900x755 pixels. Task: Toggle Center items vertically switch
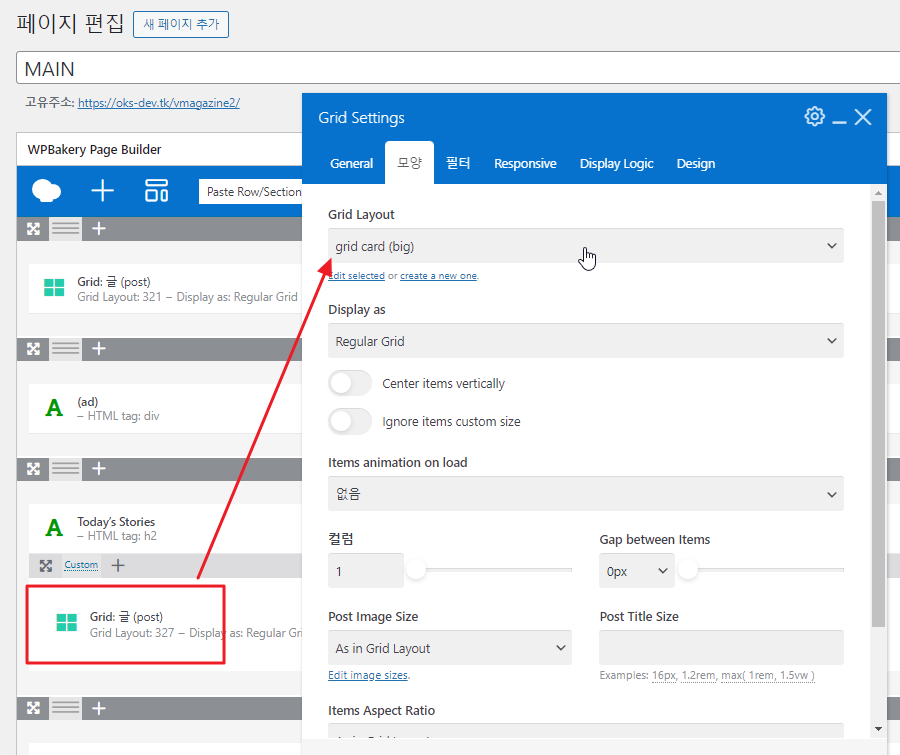click(x=350, y=383)
